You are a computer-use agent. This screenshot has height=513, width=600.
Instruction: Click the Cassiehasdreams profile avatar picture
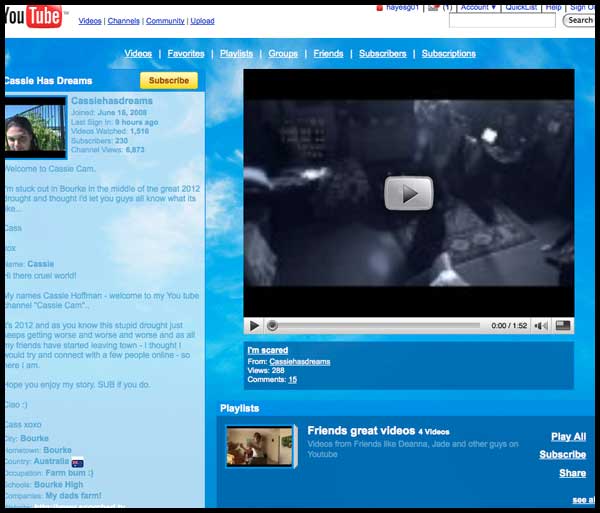(x=36, y=130)
